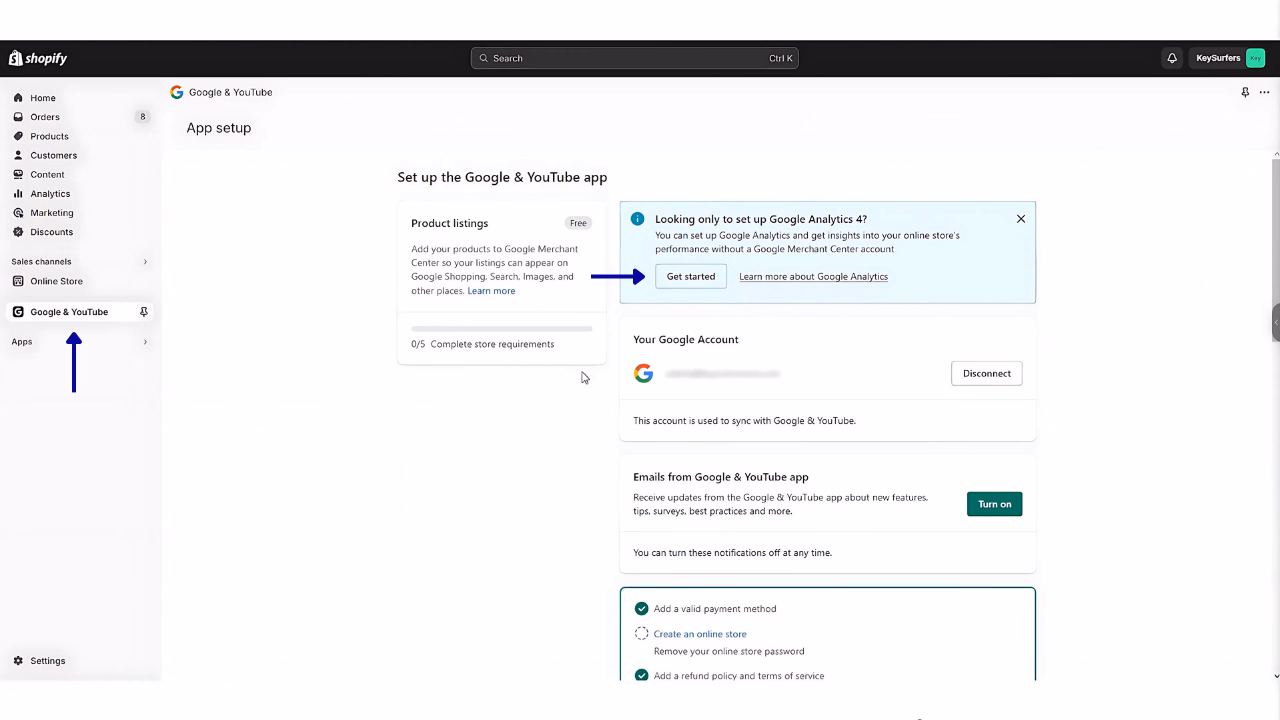
Task: Click the Settings gear icon
Action: (x=18, y=661)
